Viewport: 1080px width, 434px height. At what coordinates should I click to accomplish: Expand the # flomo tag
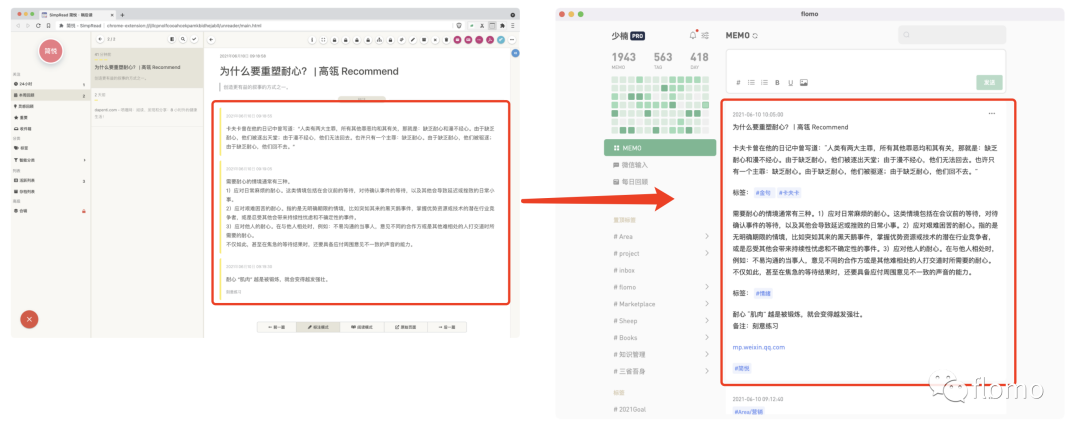coord(707,287)
